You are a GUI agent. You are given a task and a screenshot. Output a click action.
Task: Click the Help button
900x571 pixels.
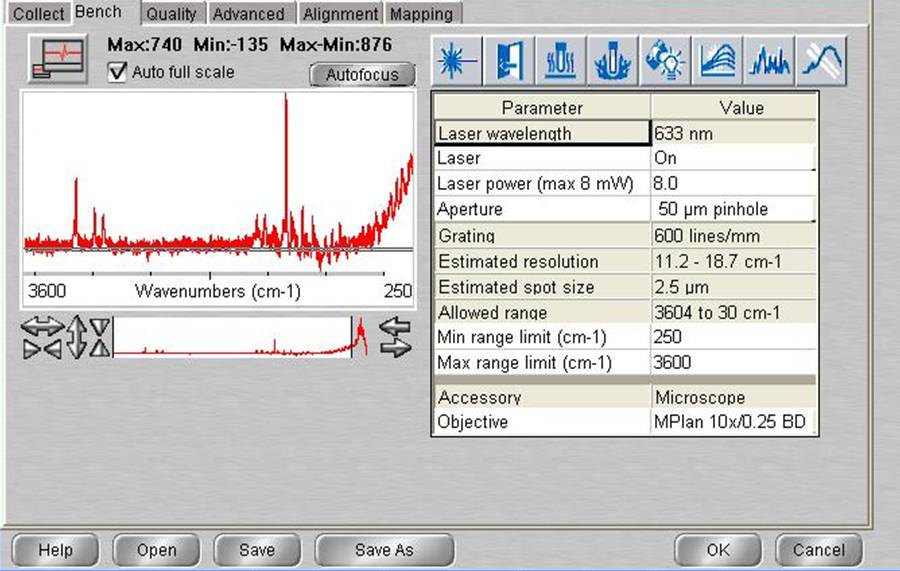pos(55,550)
